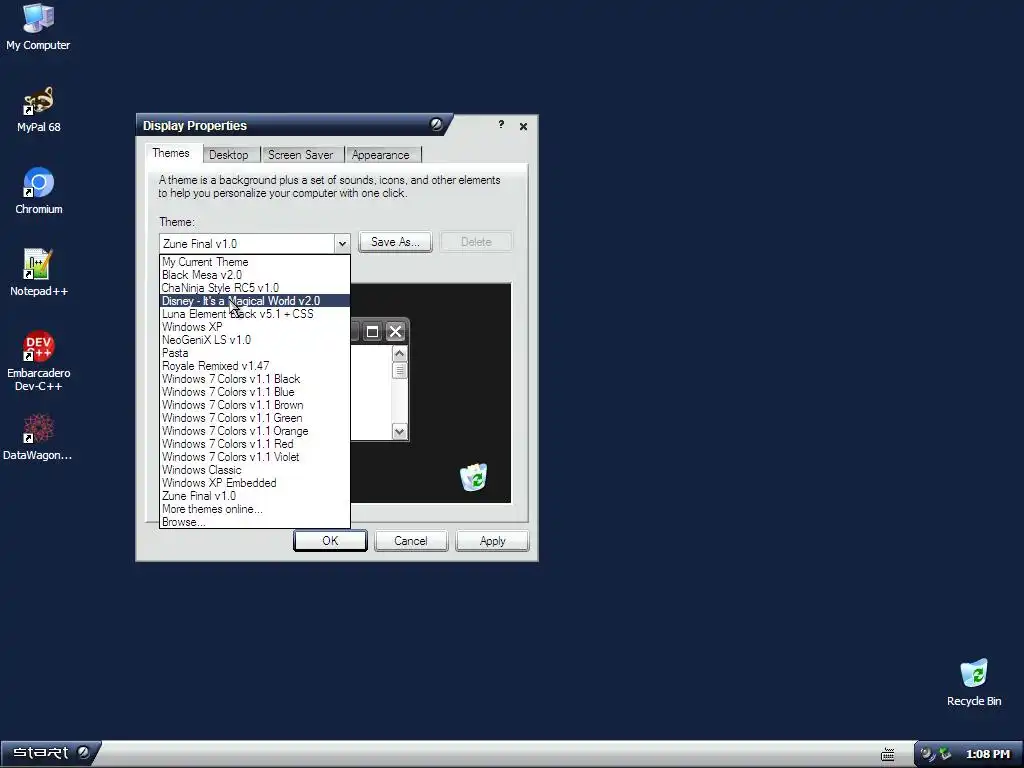
Task: Choose the Pasta theme
Action: tap(255, 353)
